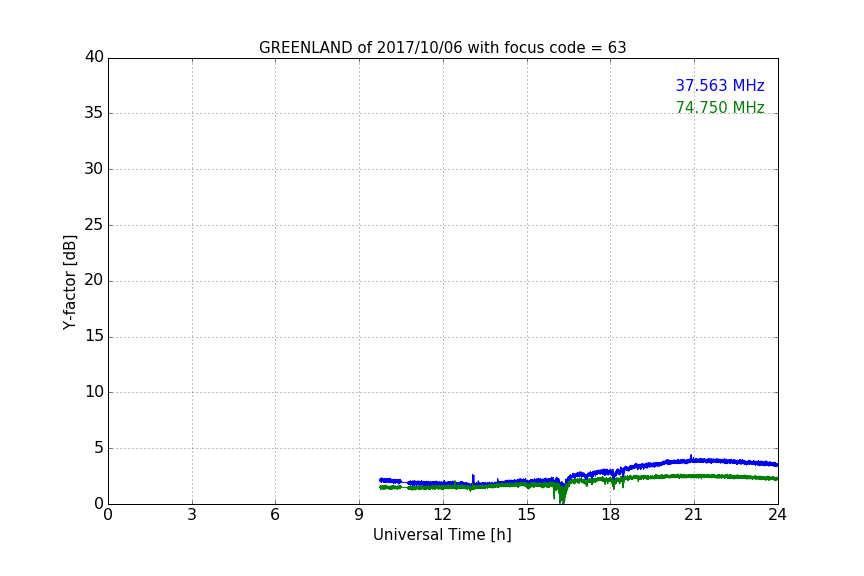Click the "Y-factor [dB]" axis label

tap(70, 282)
